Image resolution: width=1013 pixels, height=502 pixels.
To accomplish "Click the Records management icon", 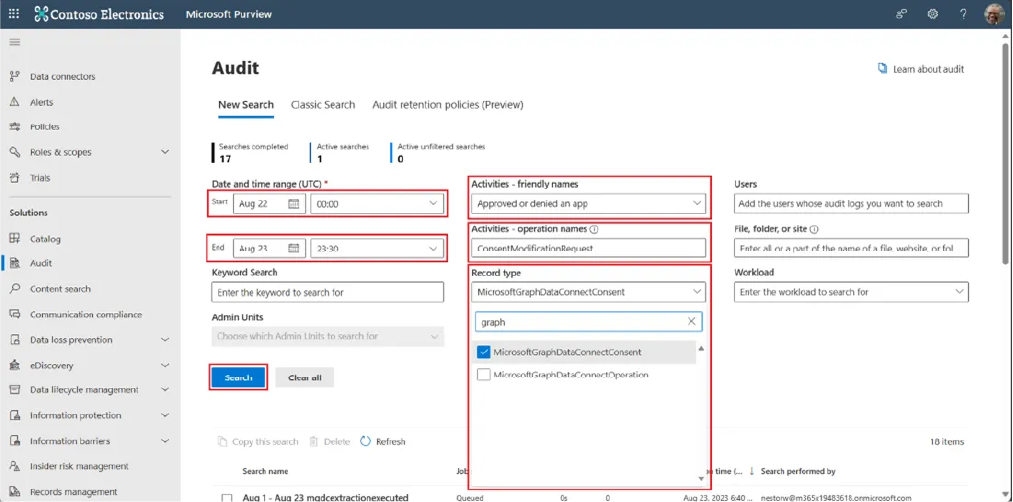I will tap(15, 492).
